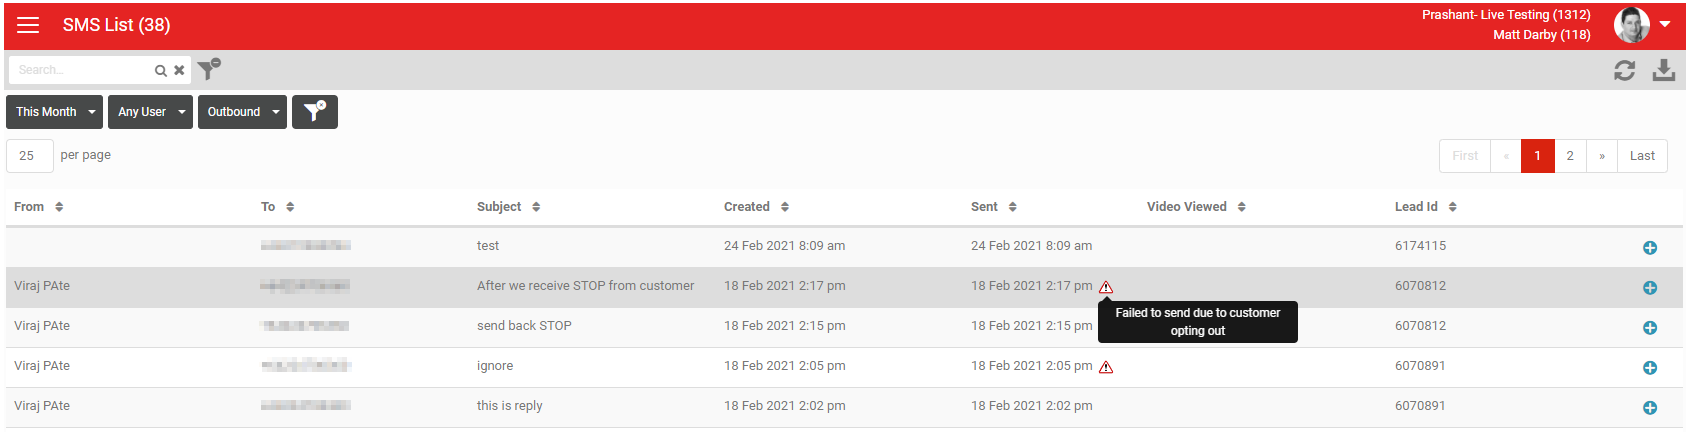Click 'Prashant- Live Testing (1312)' account text

1506,15
